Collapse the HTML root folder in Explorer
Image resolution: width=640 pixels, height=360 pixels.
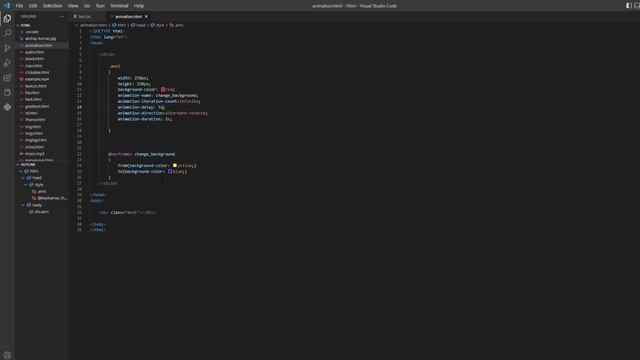(x=18, y=25)
